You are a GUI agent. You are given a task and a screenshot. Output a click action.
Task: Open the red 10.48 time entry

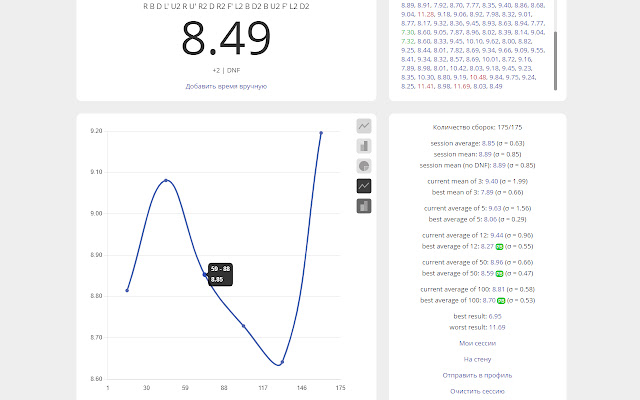478,77
